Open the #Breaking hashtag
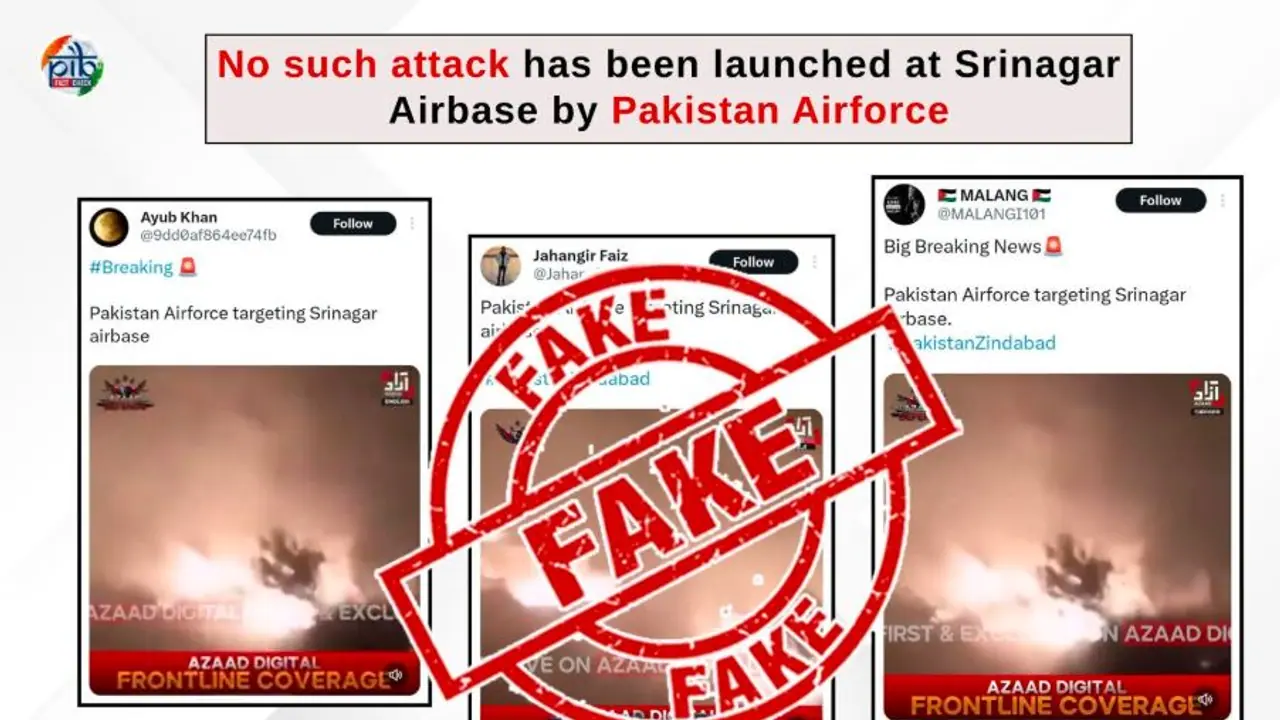 click(131, 267)
